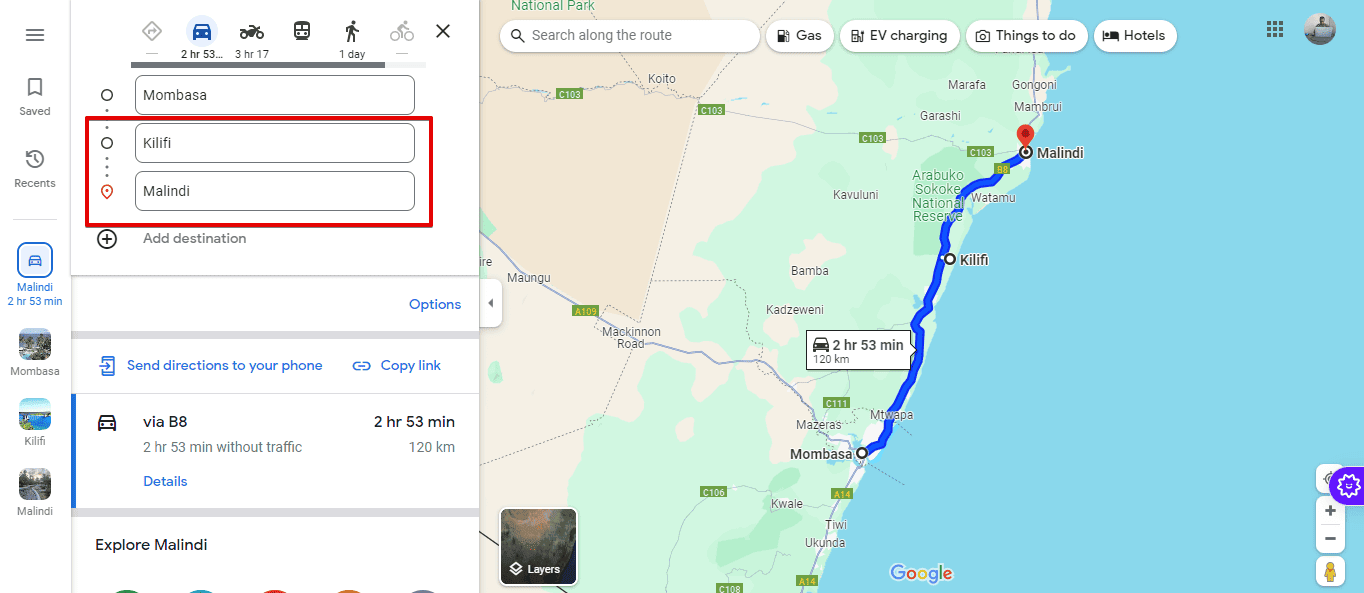Click the search along the route field

coord(628,35)
